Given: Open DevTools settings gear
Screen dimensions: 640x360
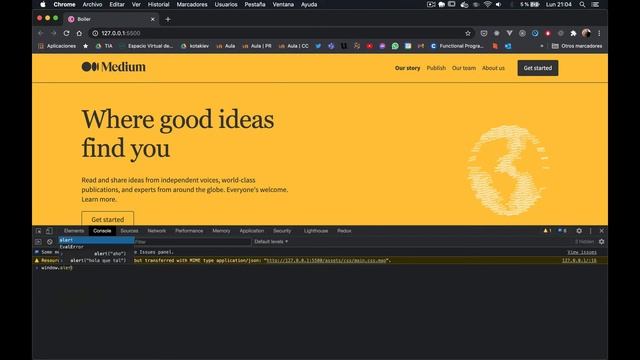Looking at the screenshot, I should (579, 231).
